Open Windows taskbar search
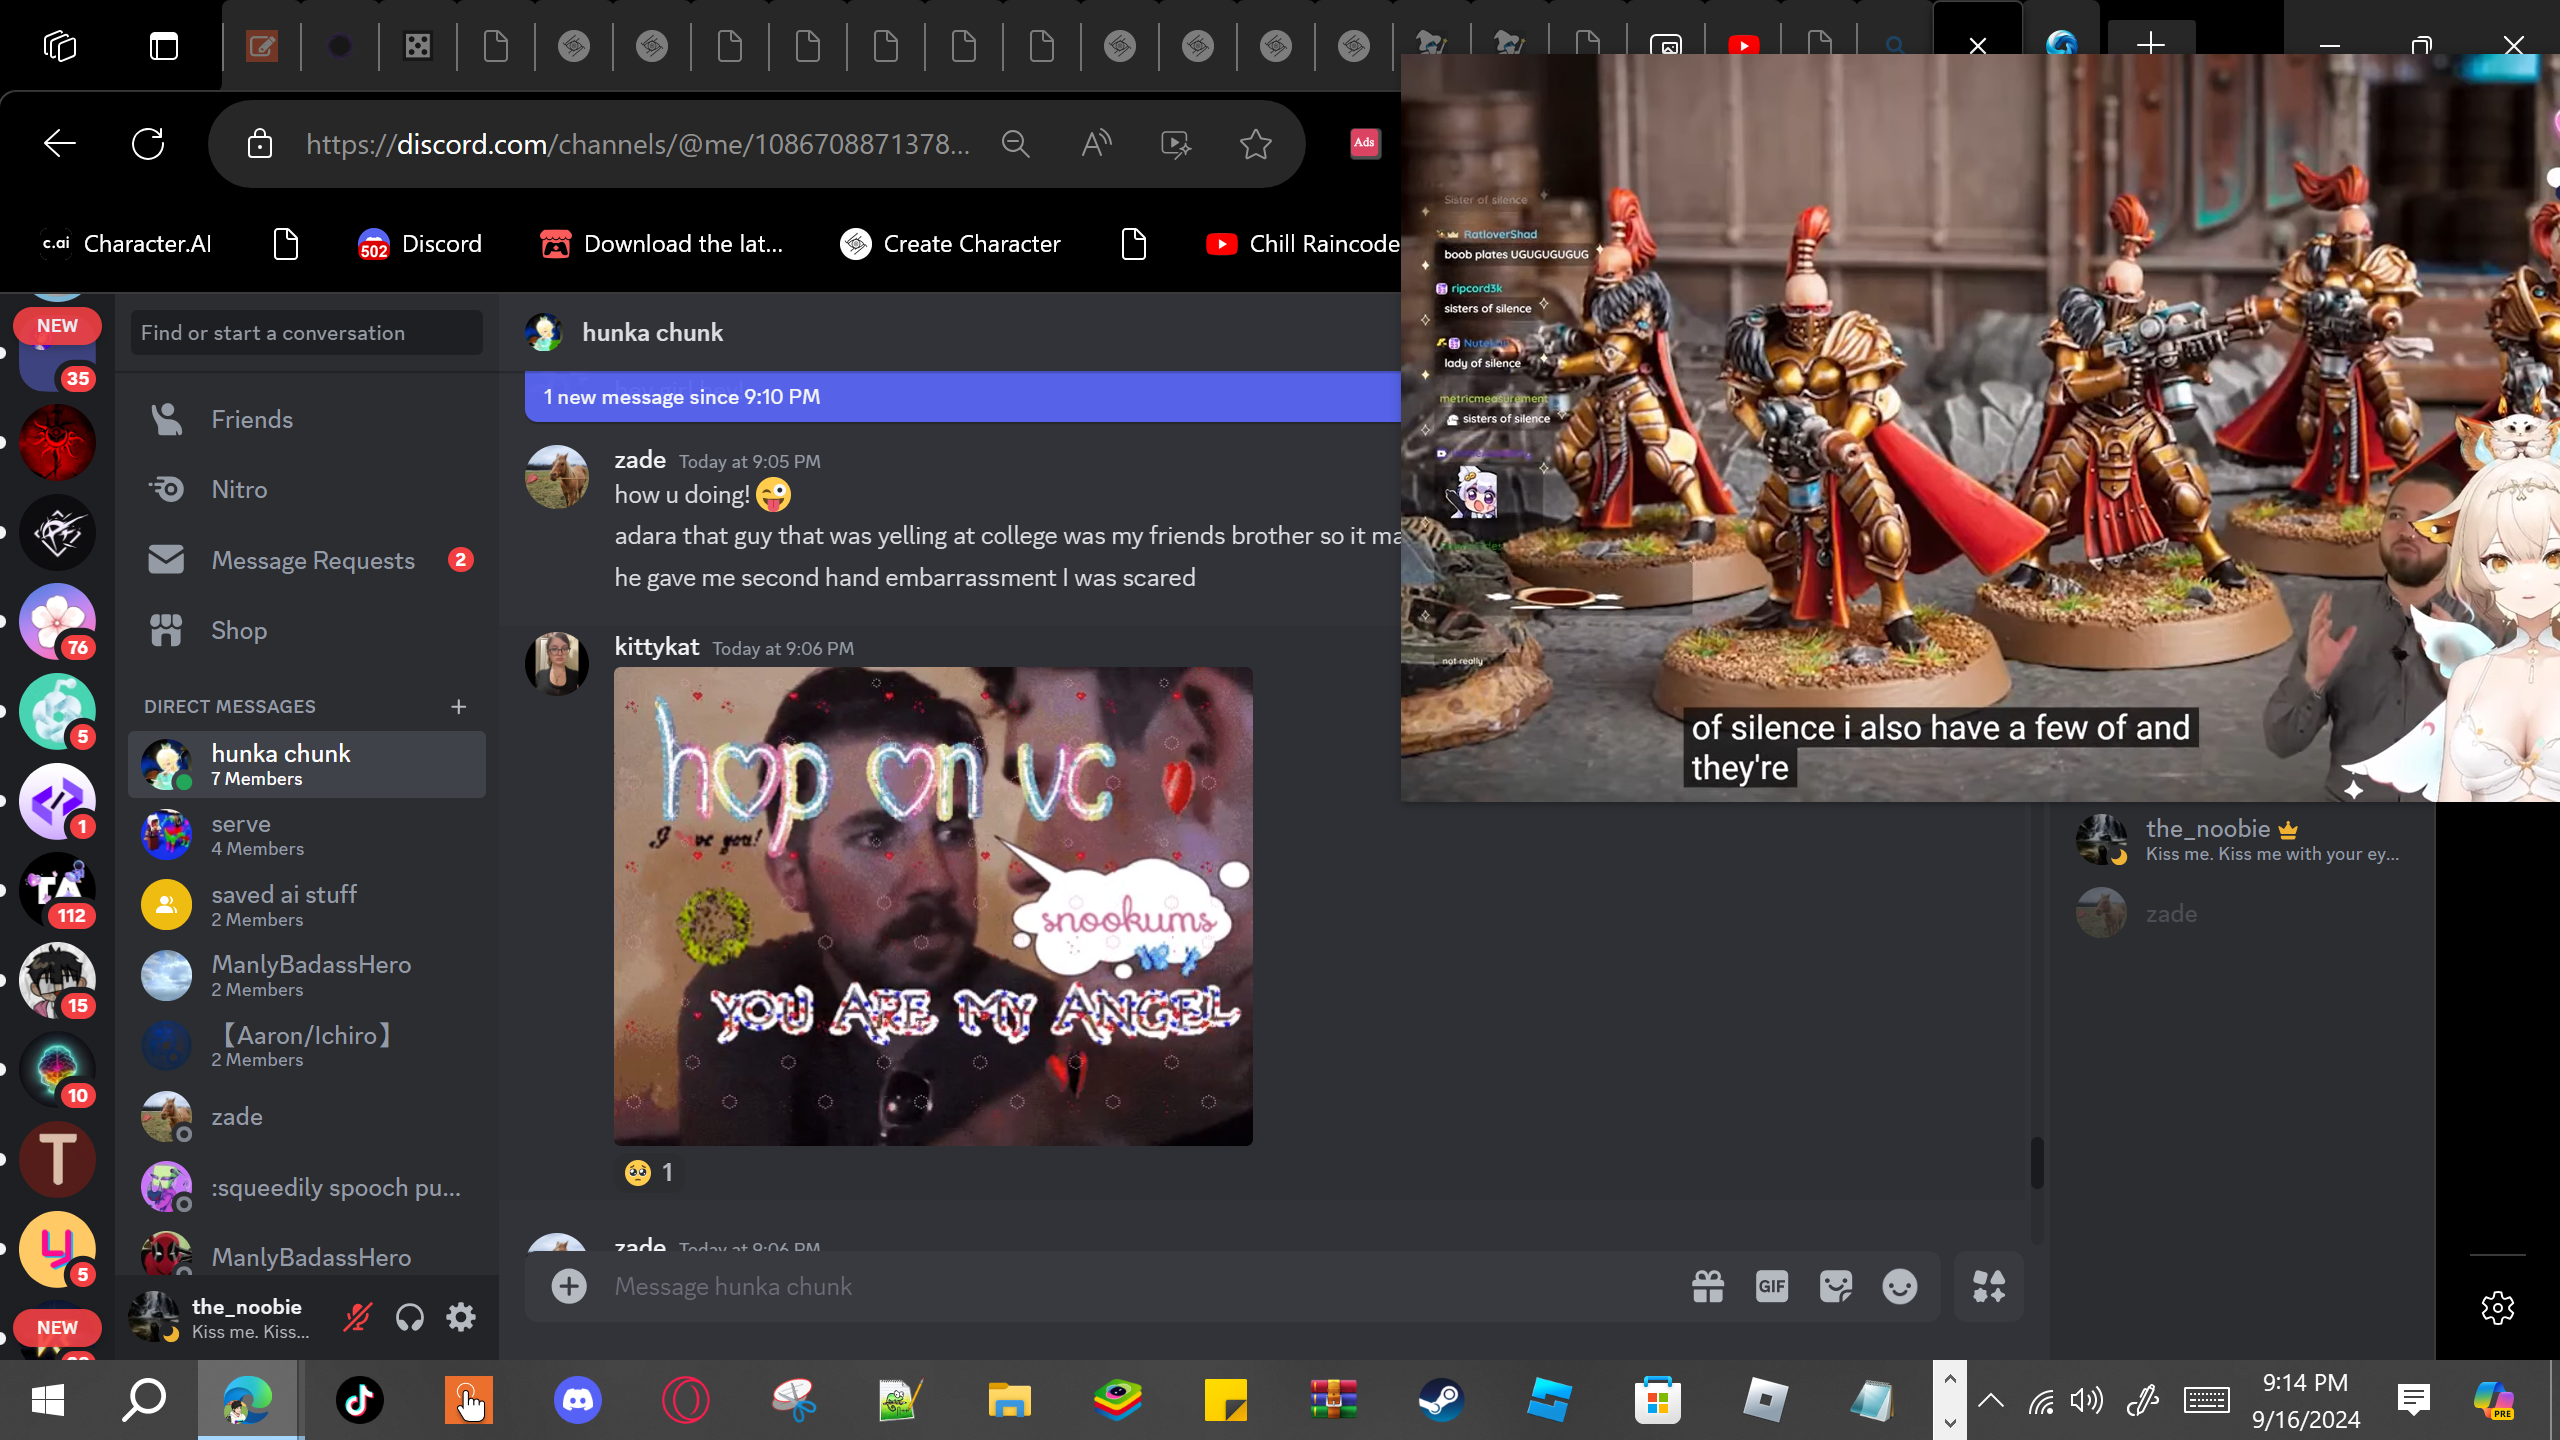 click(x=144, y=1400)
